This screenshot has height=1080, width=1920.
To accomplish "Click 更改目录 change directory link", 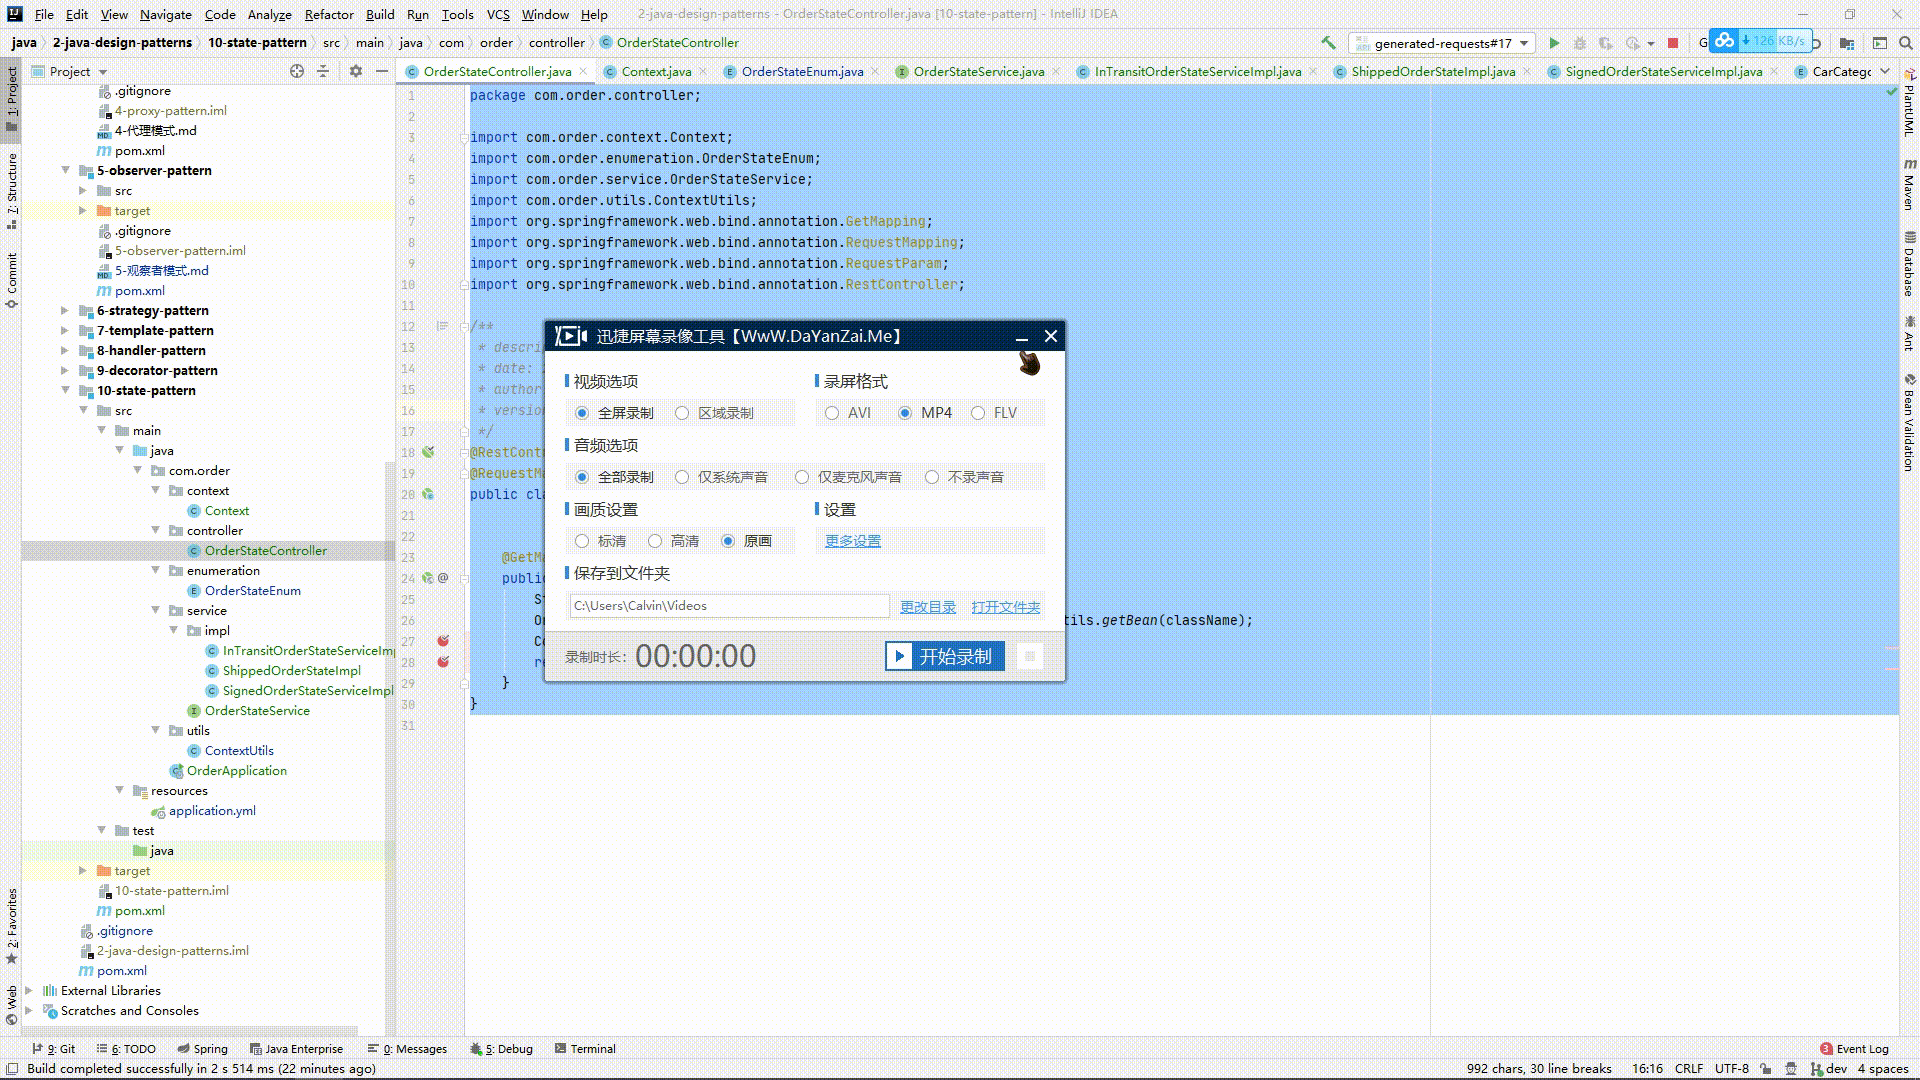I will 928,607.
